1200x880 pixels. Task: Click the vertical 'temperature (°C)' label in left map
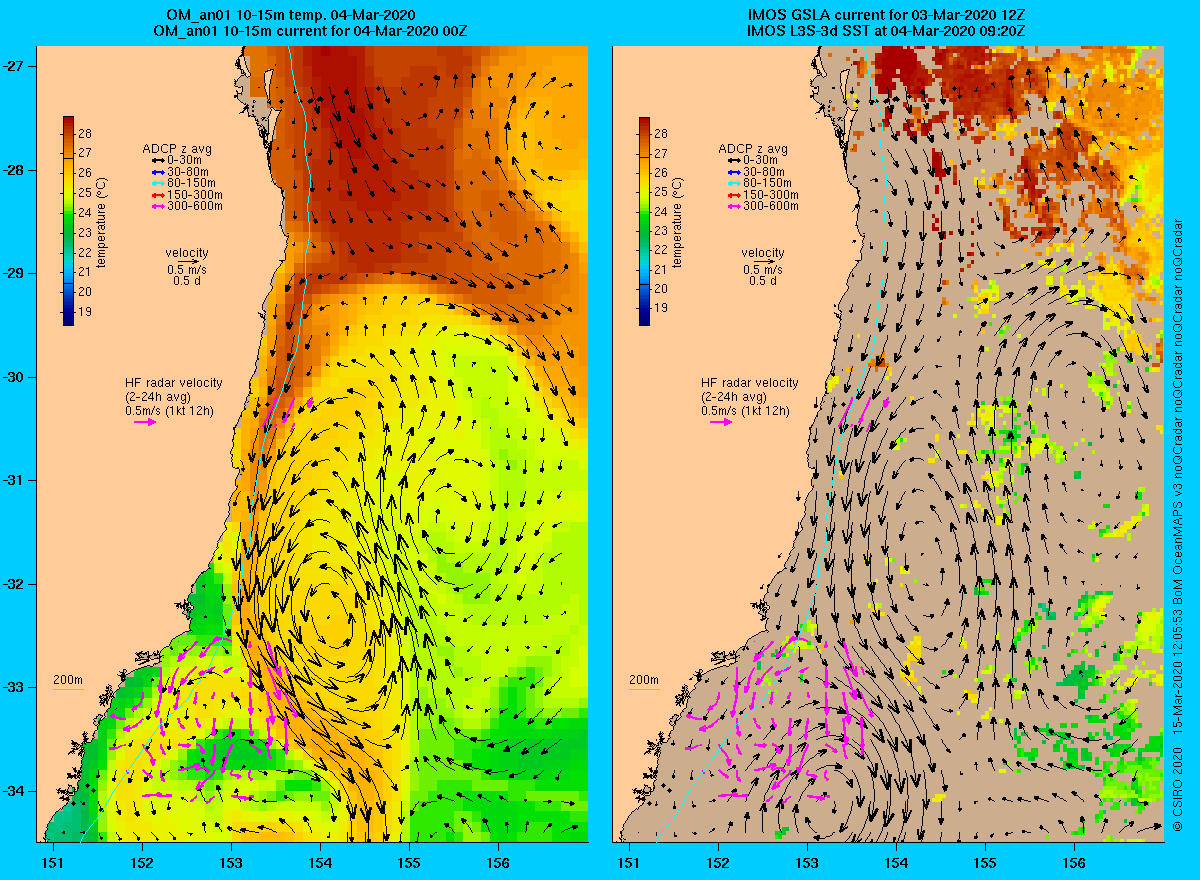tap(102, 223)
